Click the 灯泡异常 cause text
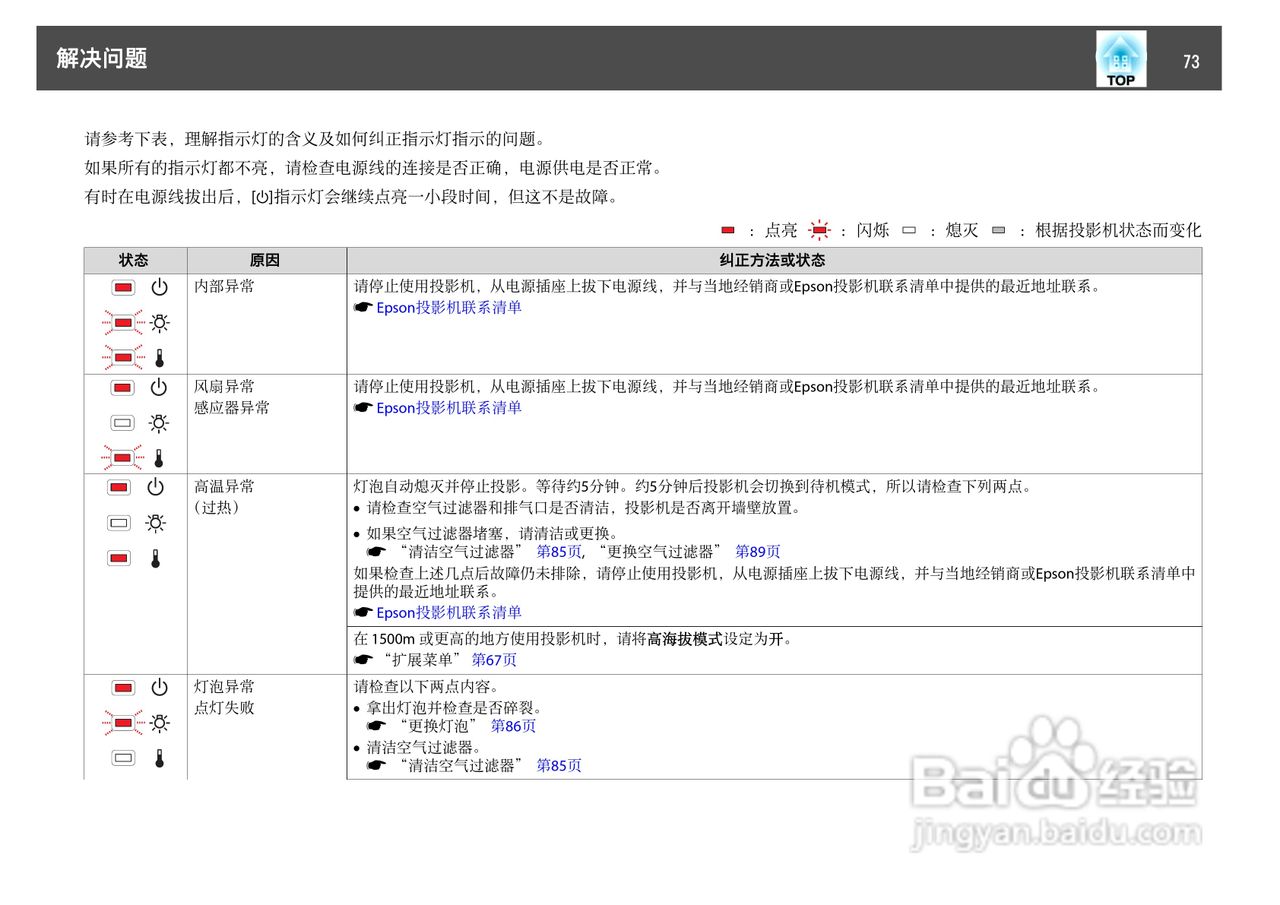Viewport: 1280px width, 905px height. [x=224, y=687]
